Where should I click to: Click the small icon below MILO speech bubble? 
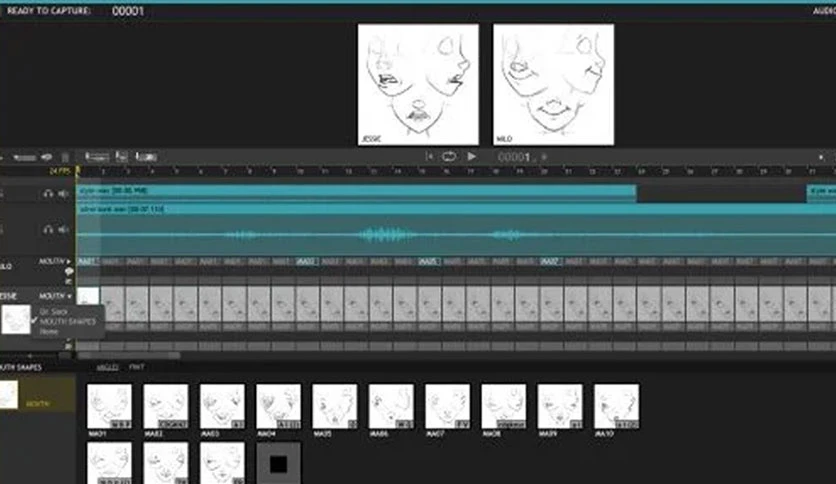click(68, 281)
